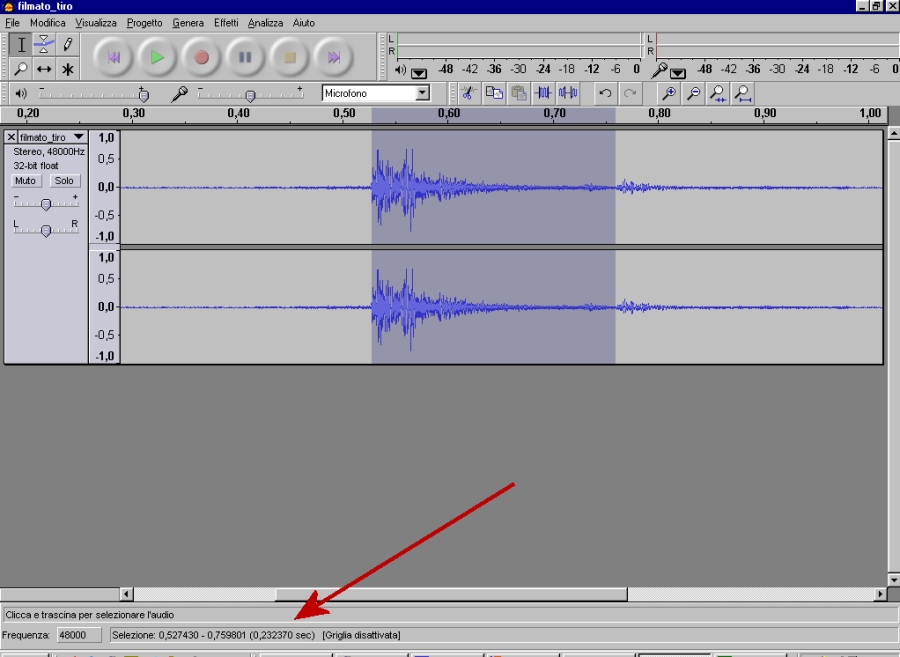Click the Griglia disattivata status text
Image resolution: width=900 pixels, height=657 pixels.
[x=362, y=635]
